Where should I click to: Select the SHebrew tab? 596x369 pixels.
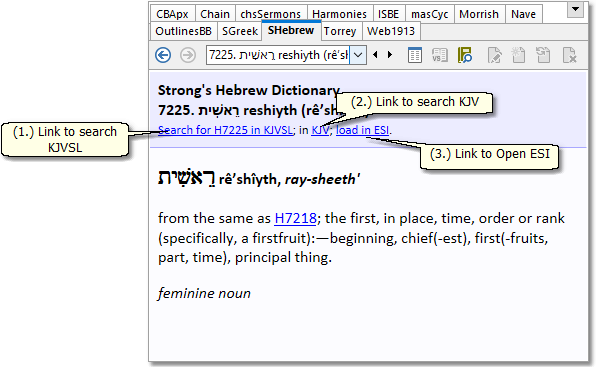tap(291, 30)
